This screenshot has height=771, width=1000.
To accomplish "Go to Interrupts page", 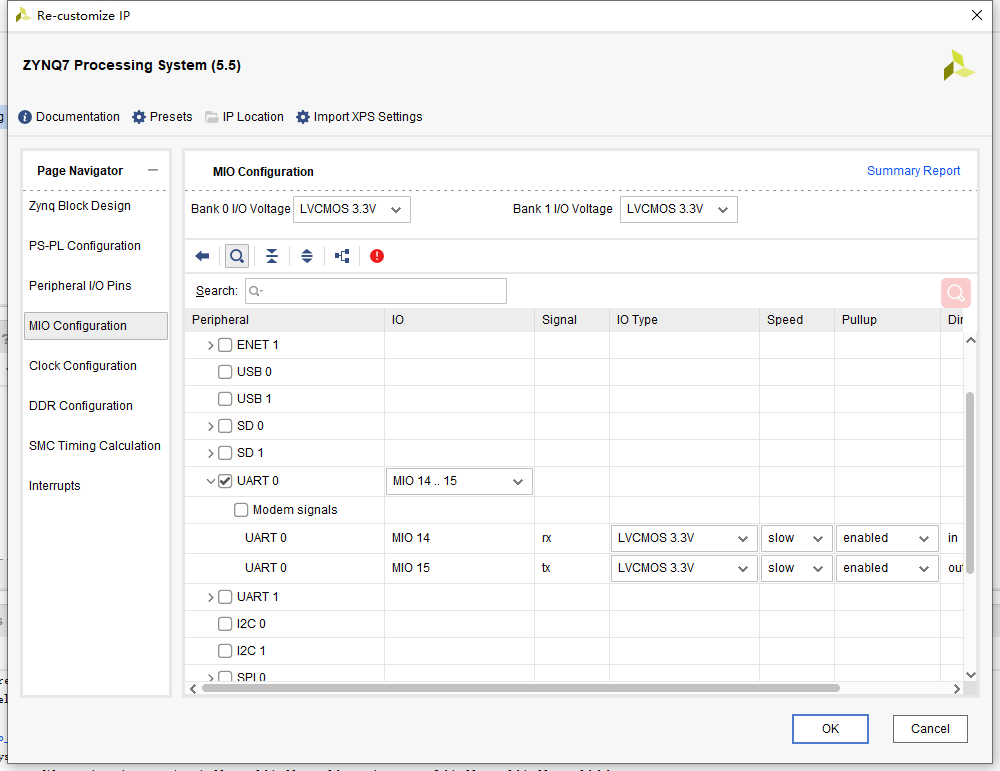I will pyautogui.click(x=55, y=486).
